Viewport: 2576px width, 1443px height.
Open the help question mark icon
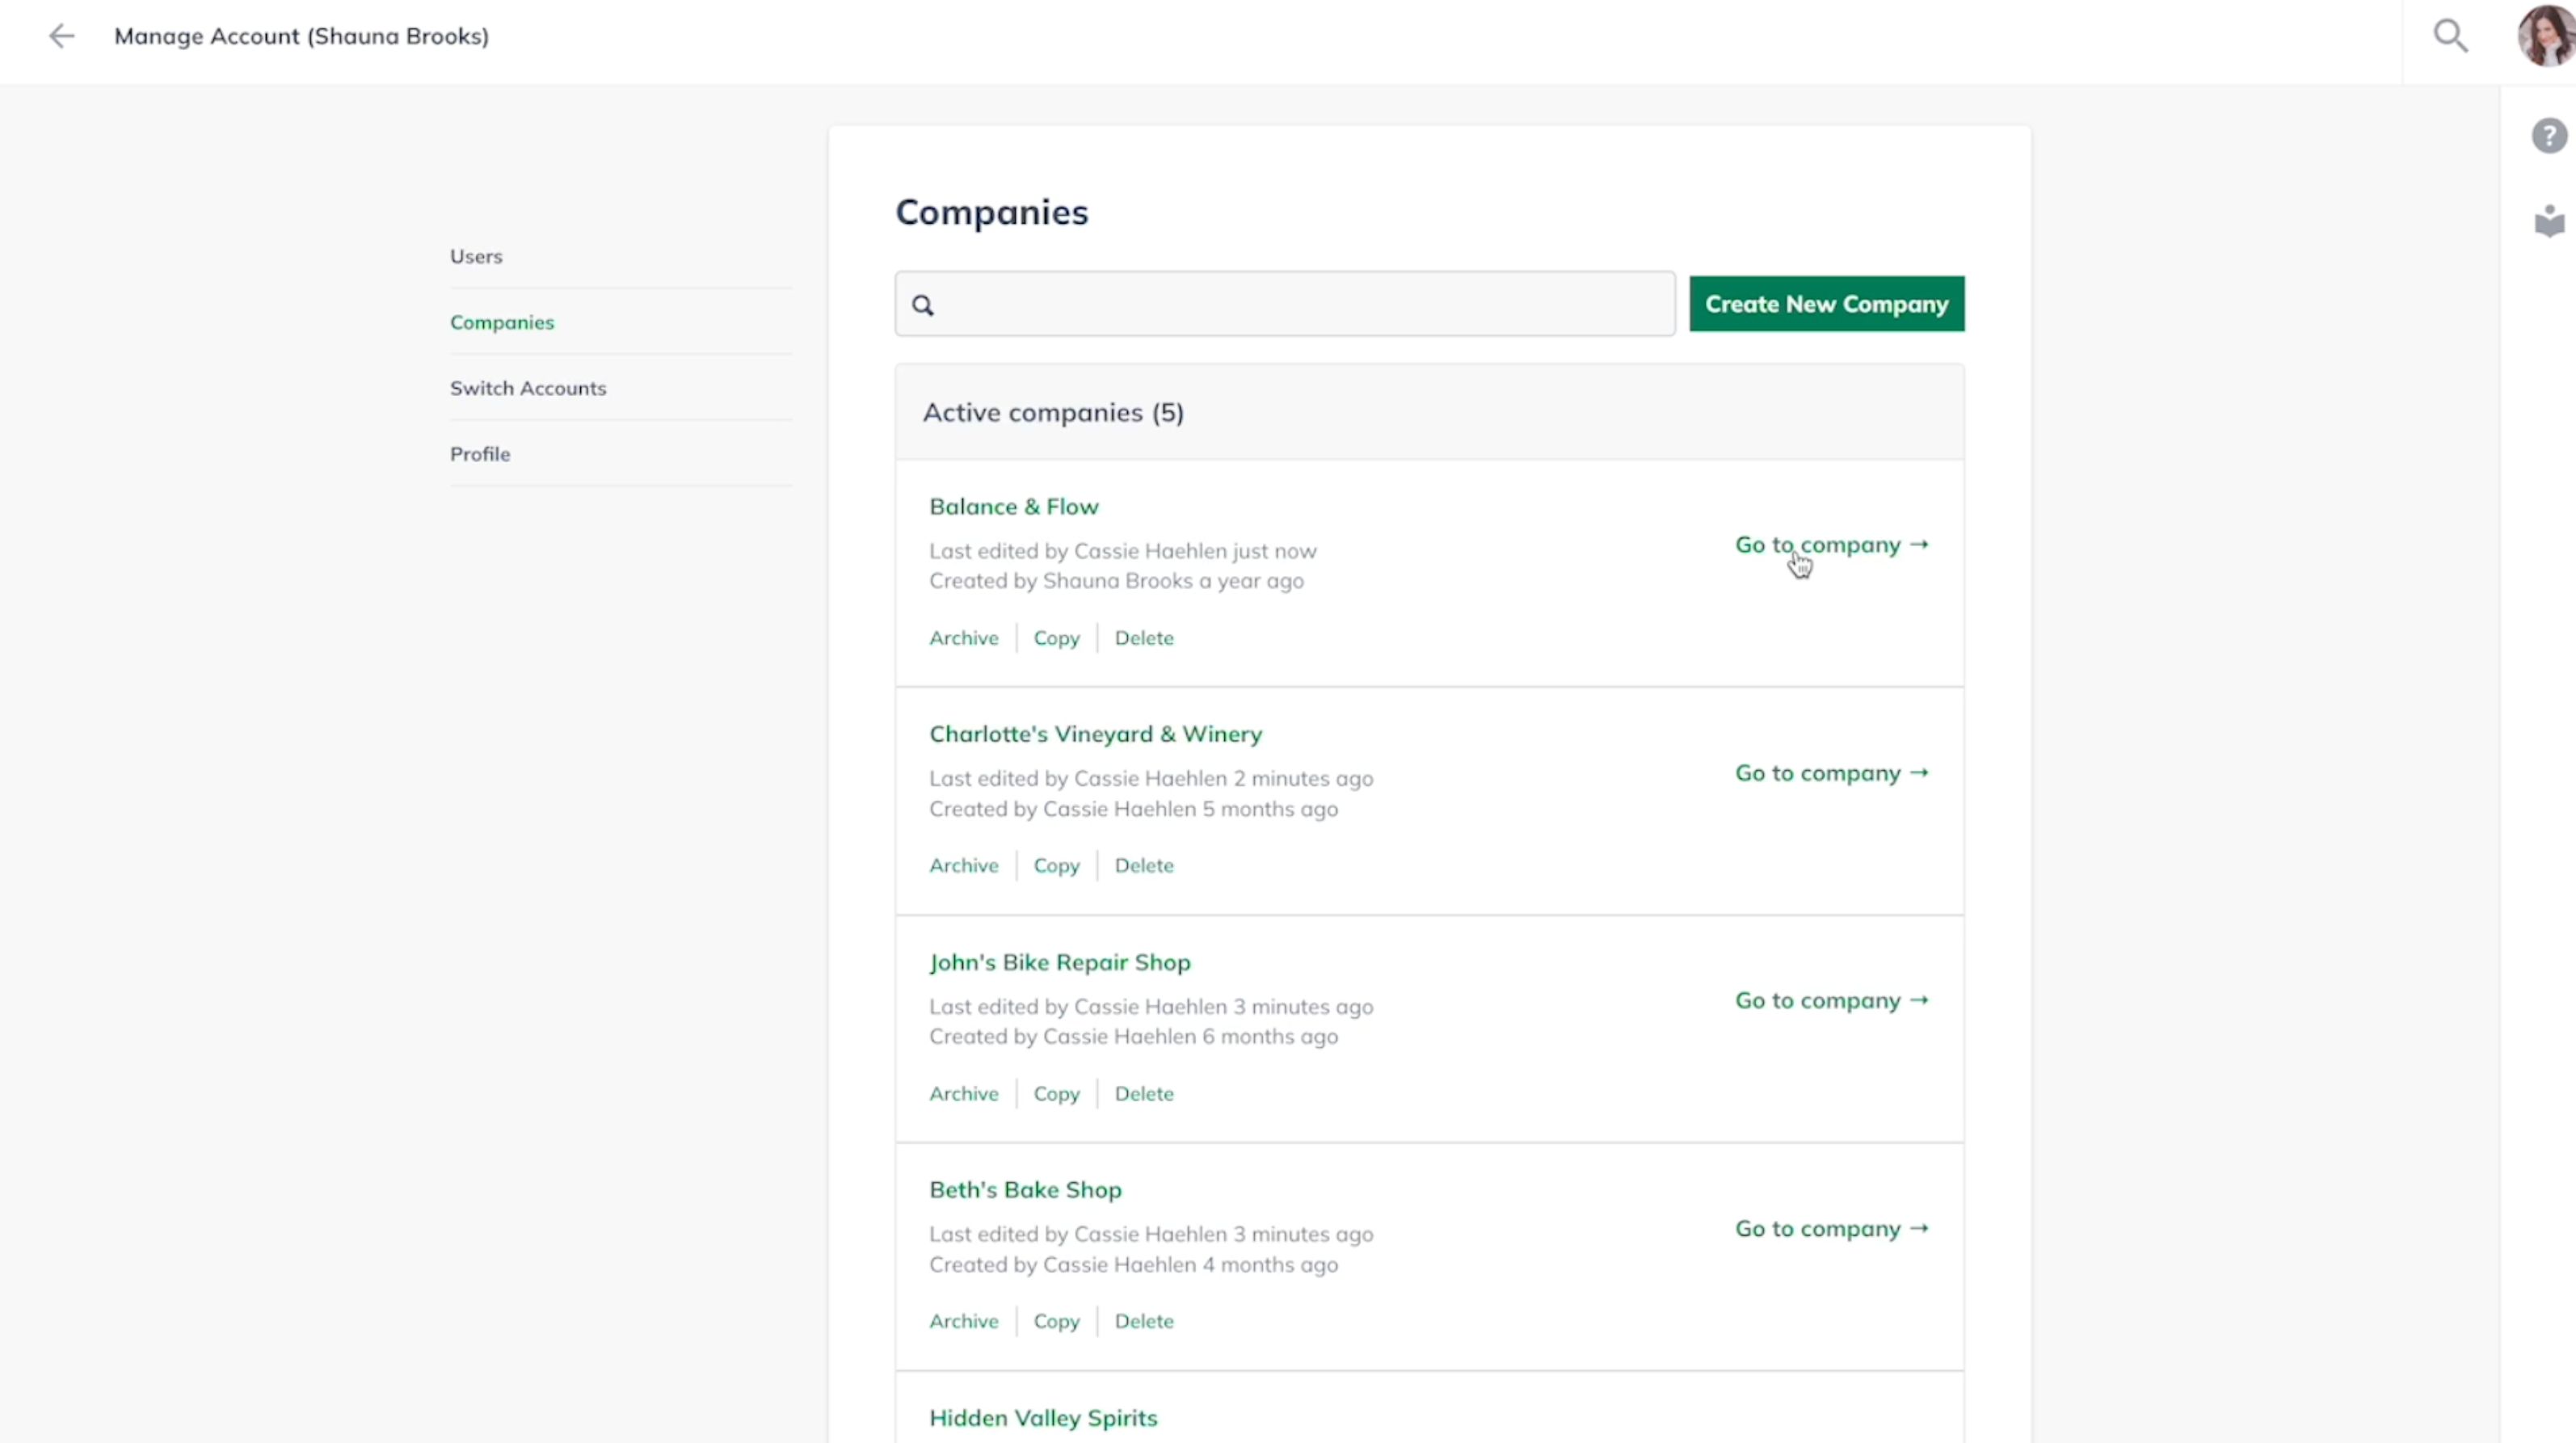pyautogui.click(x=2550, y=135)
